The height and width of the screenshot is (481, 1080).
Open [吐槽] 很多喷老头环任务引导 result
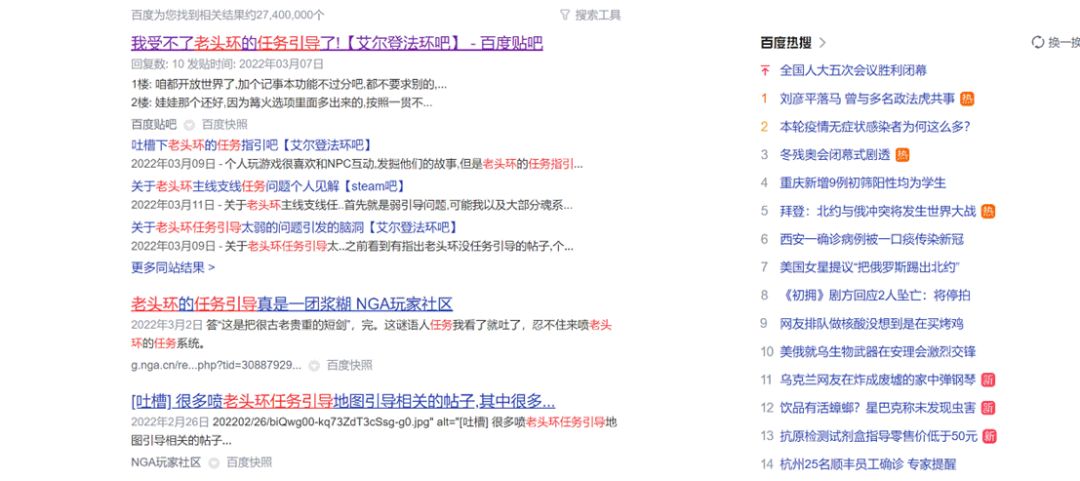click(x=343, y=401)
